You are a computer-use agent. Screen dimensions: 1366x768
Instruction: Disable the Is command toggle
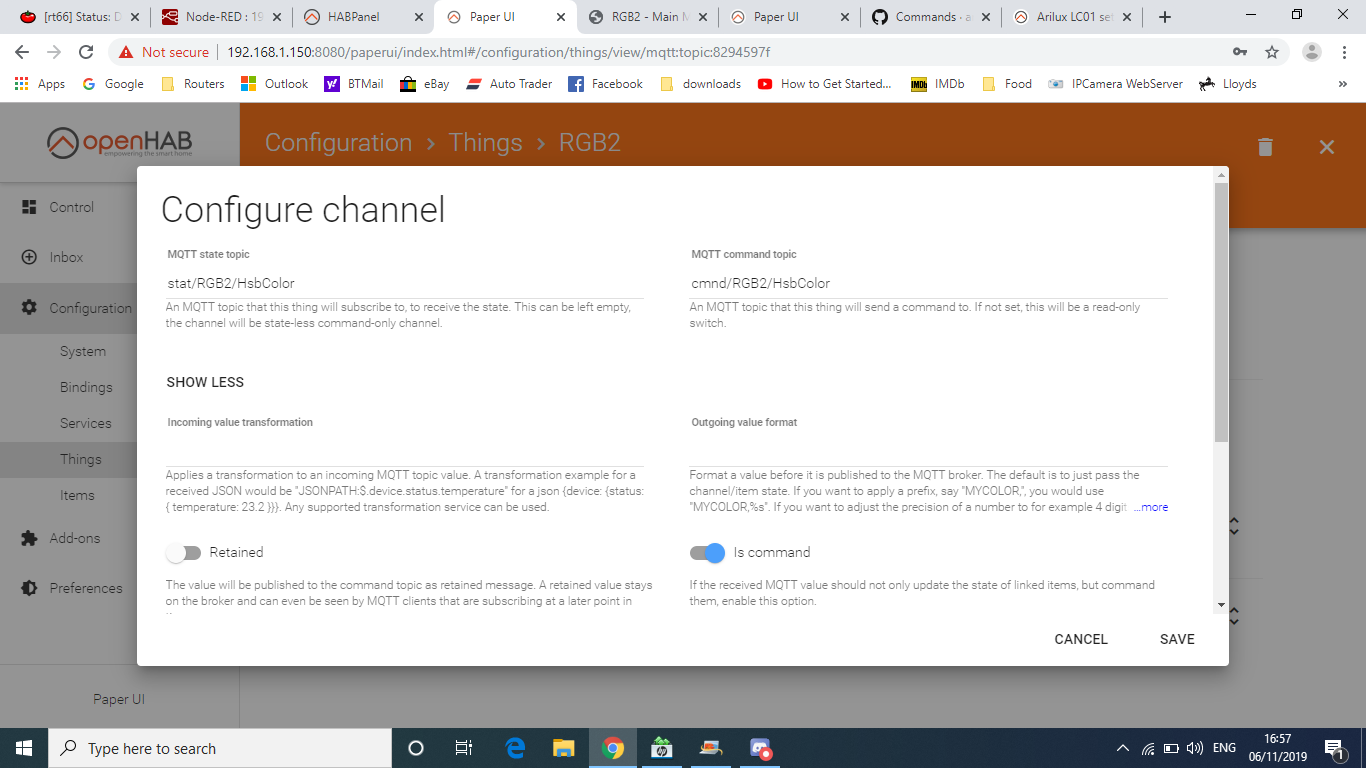[x=707, y=552]
